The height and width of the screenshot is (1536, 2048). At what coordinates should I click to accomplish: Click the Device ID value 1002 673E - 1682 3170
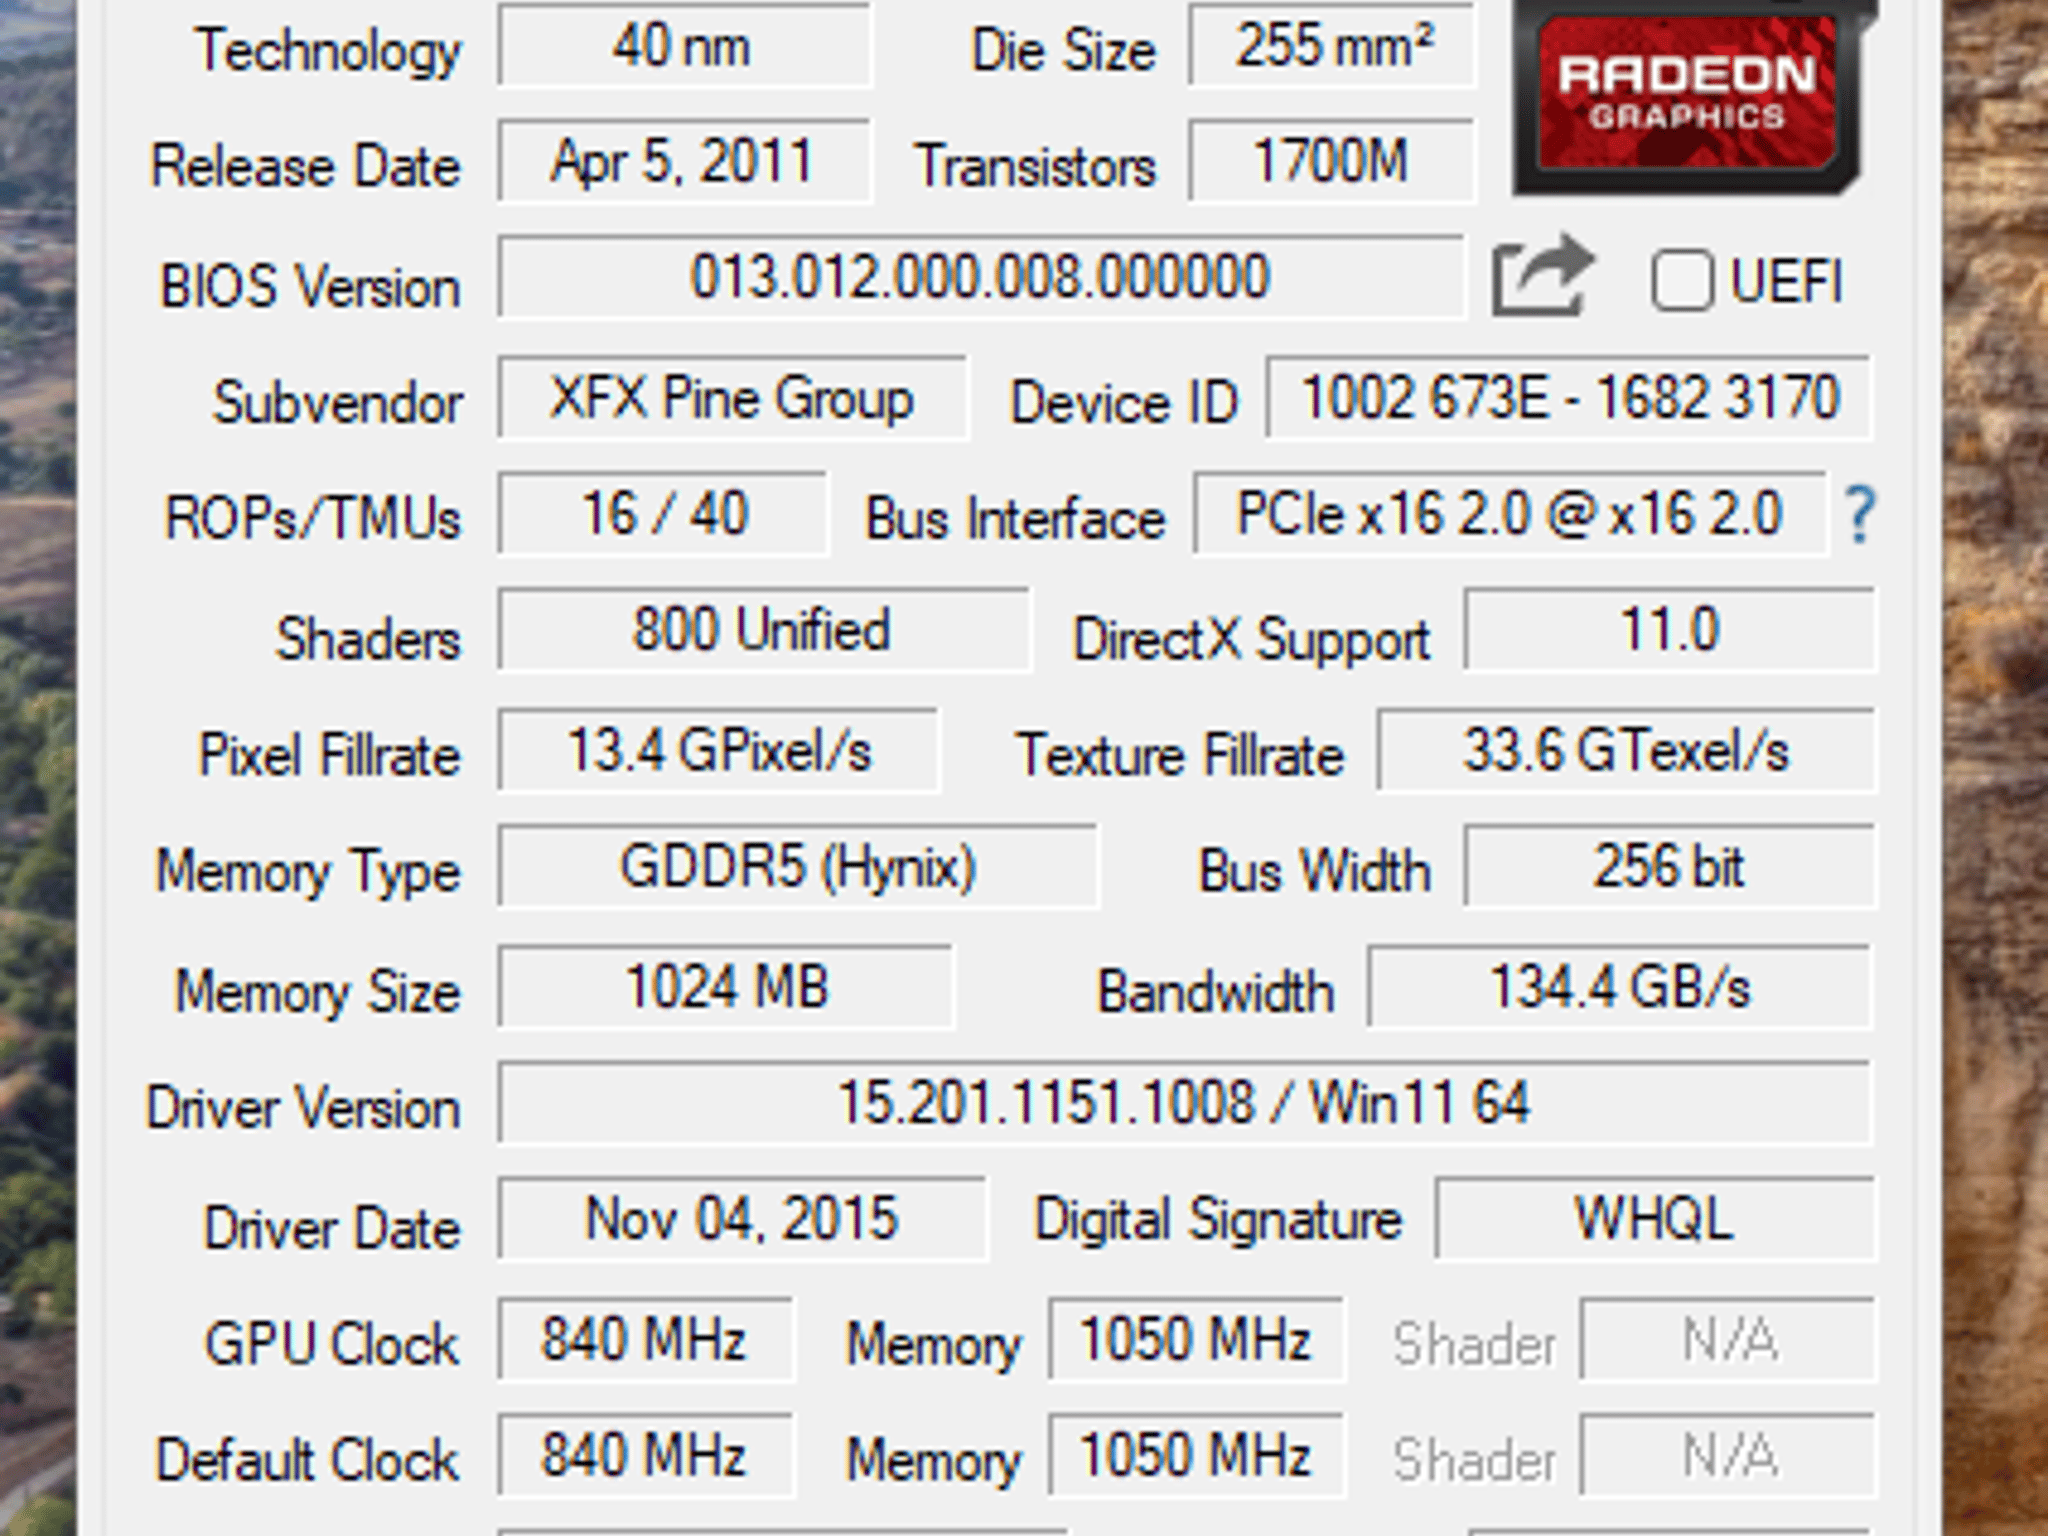[1569, 398]
